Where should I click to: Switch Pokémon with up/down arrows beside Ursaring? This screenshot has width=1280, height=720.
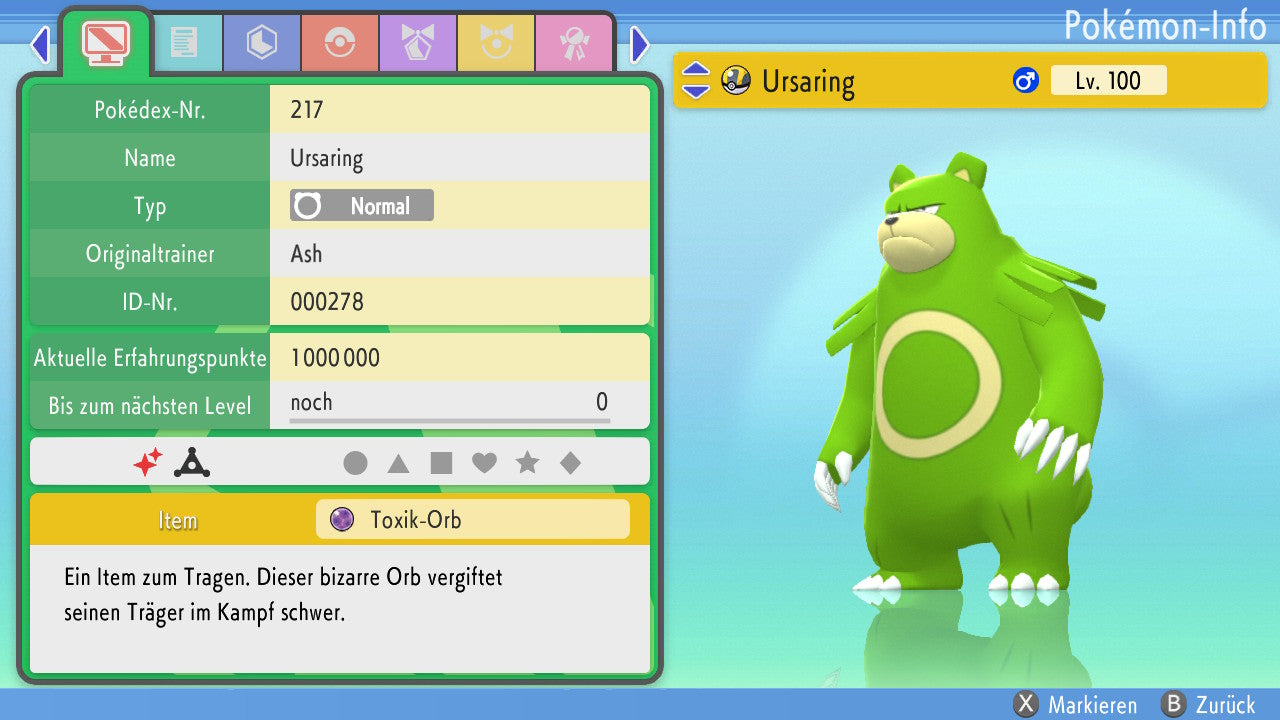pos(695,81)
